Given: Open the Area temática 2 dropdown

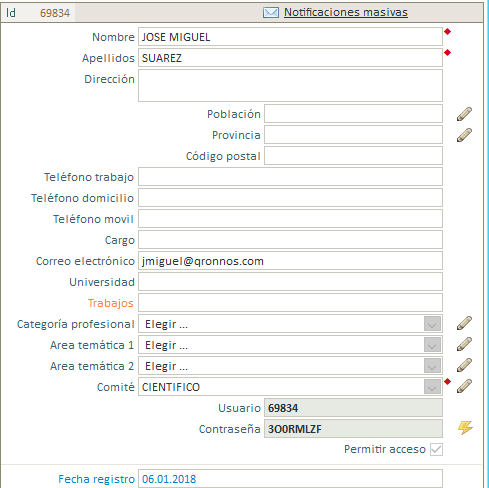Looking at the screenshot, I should point(432,366).
